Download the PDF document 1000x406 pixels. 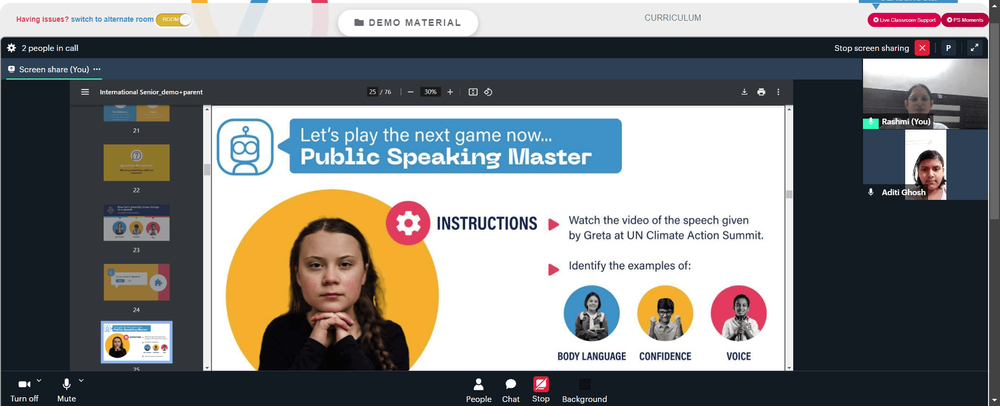[744, 92]
